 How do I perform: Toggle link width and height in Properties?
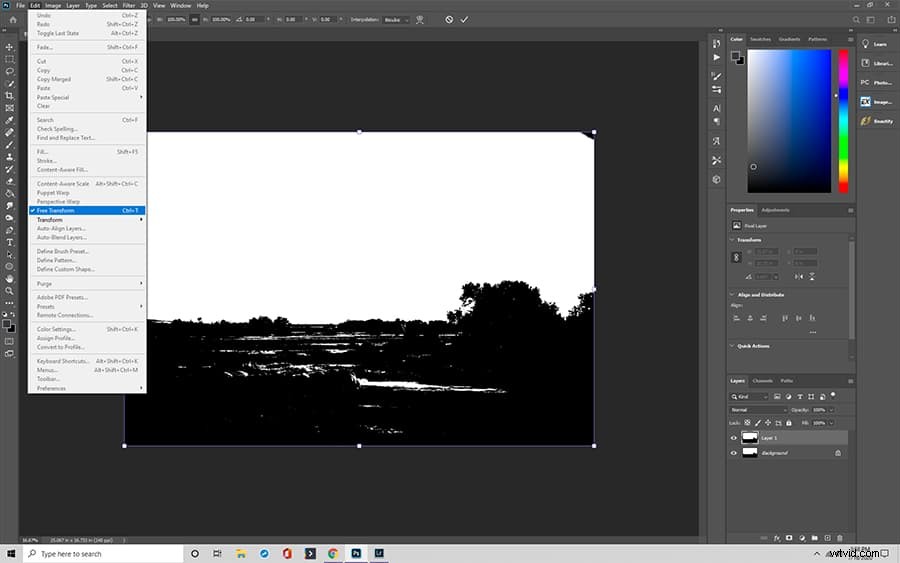[x=736, y=258]
